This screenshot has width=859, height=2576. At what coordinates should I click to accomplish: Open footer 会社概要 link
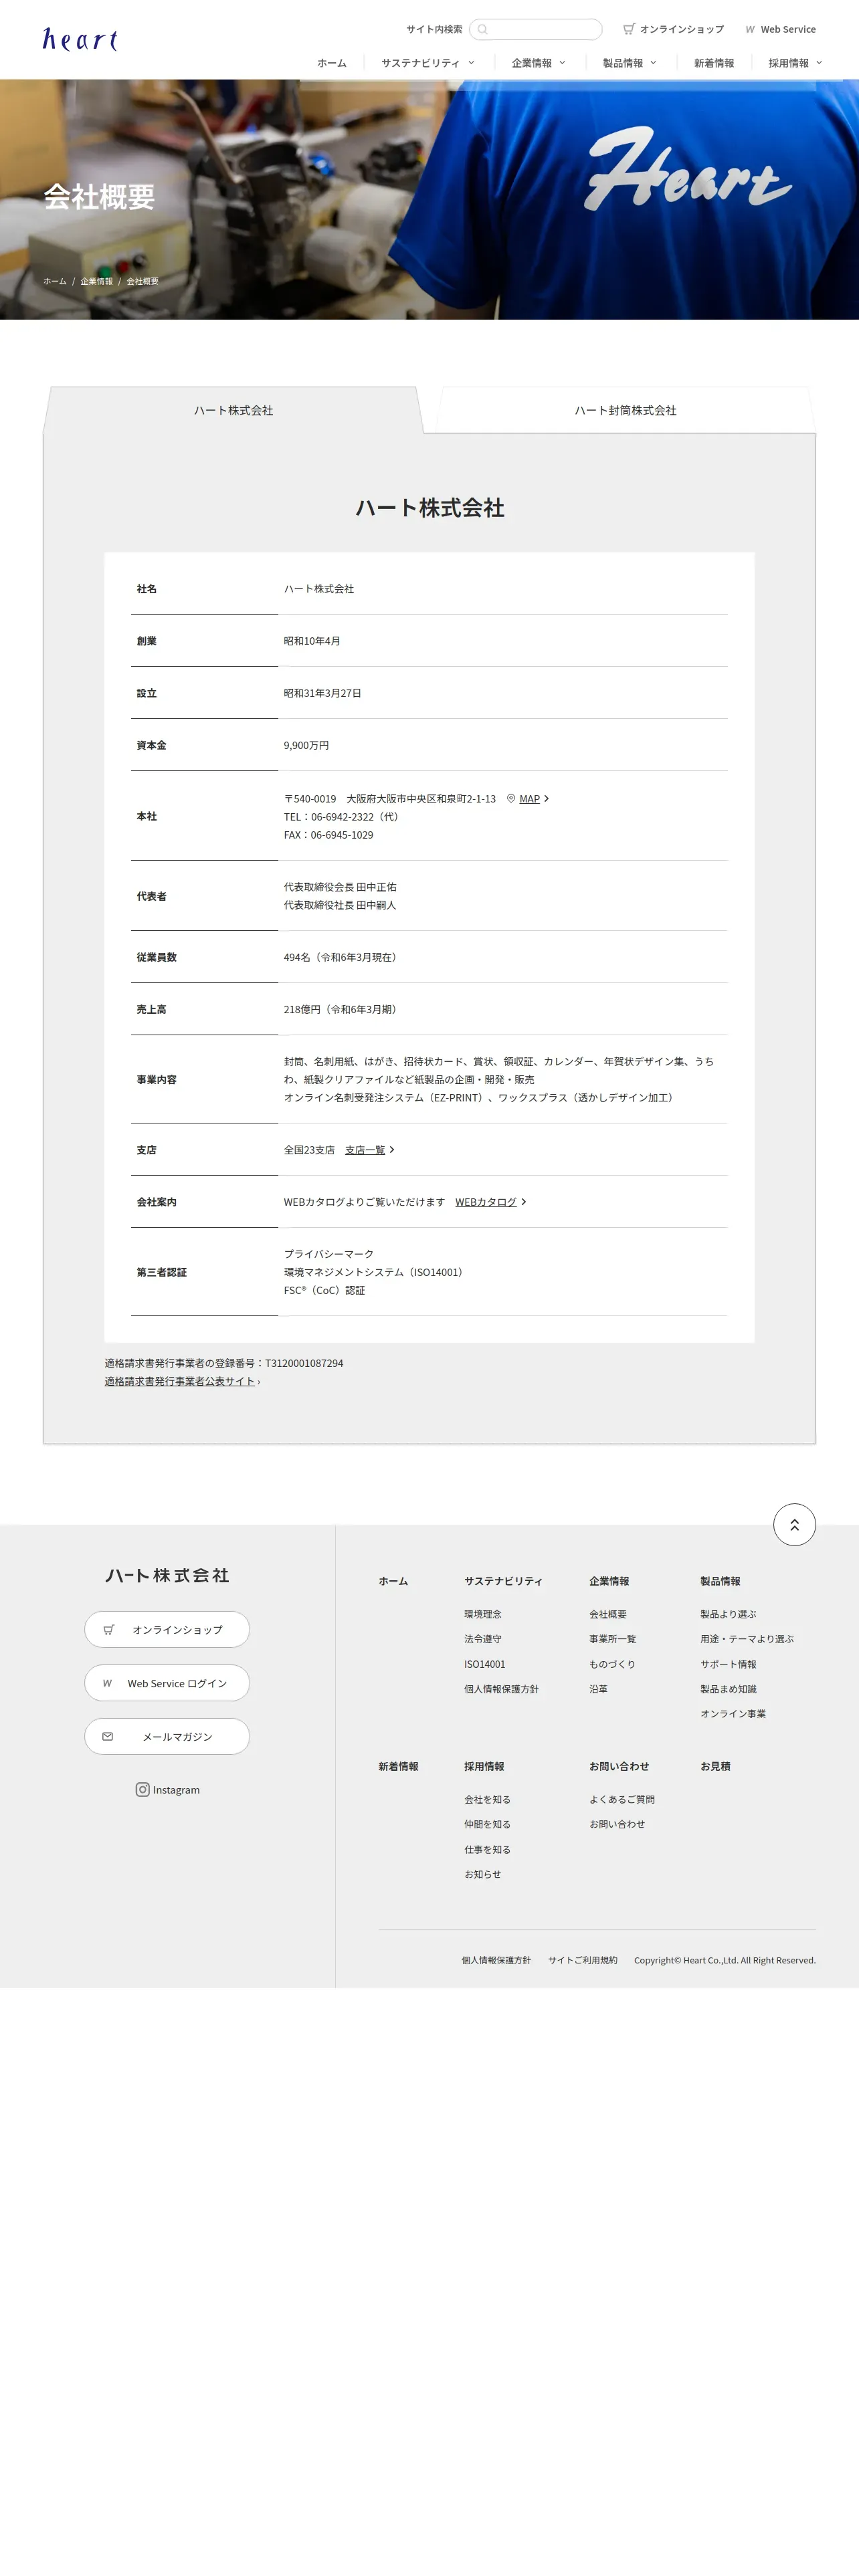click(608, 1614)
